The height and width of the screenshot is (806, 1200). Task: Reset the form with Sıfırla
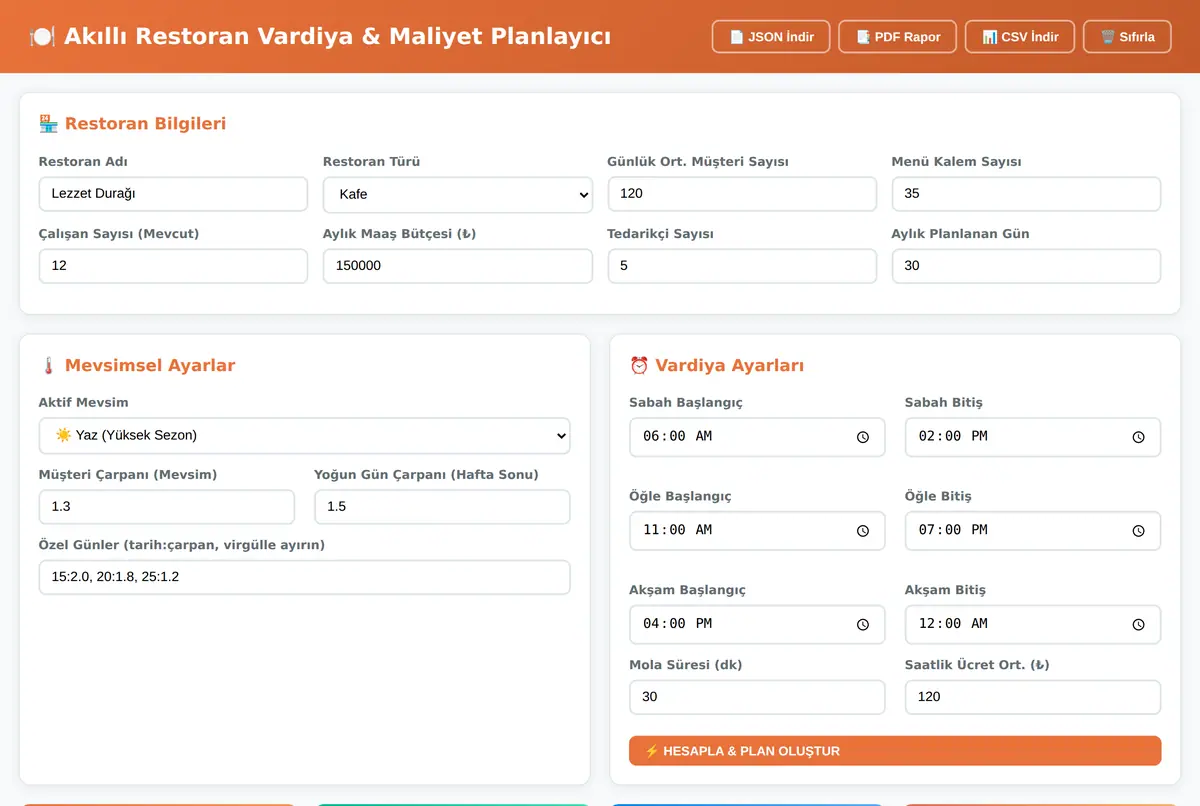(1127, 37)
